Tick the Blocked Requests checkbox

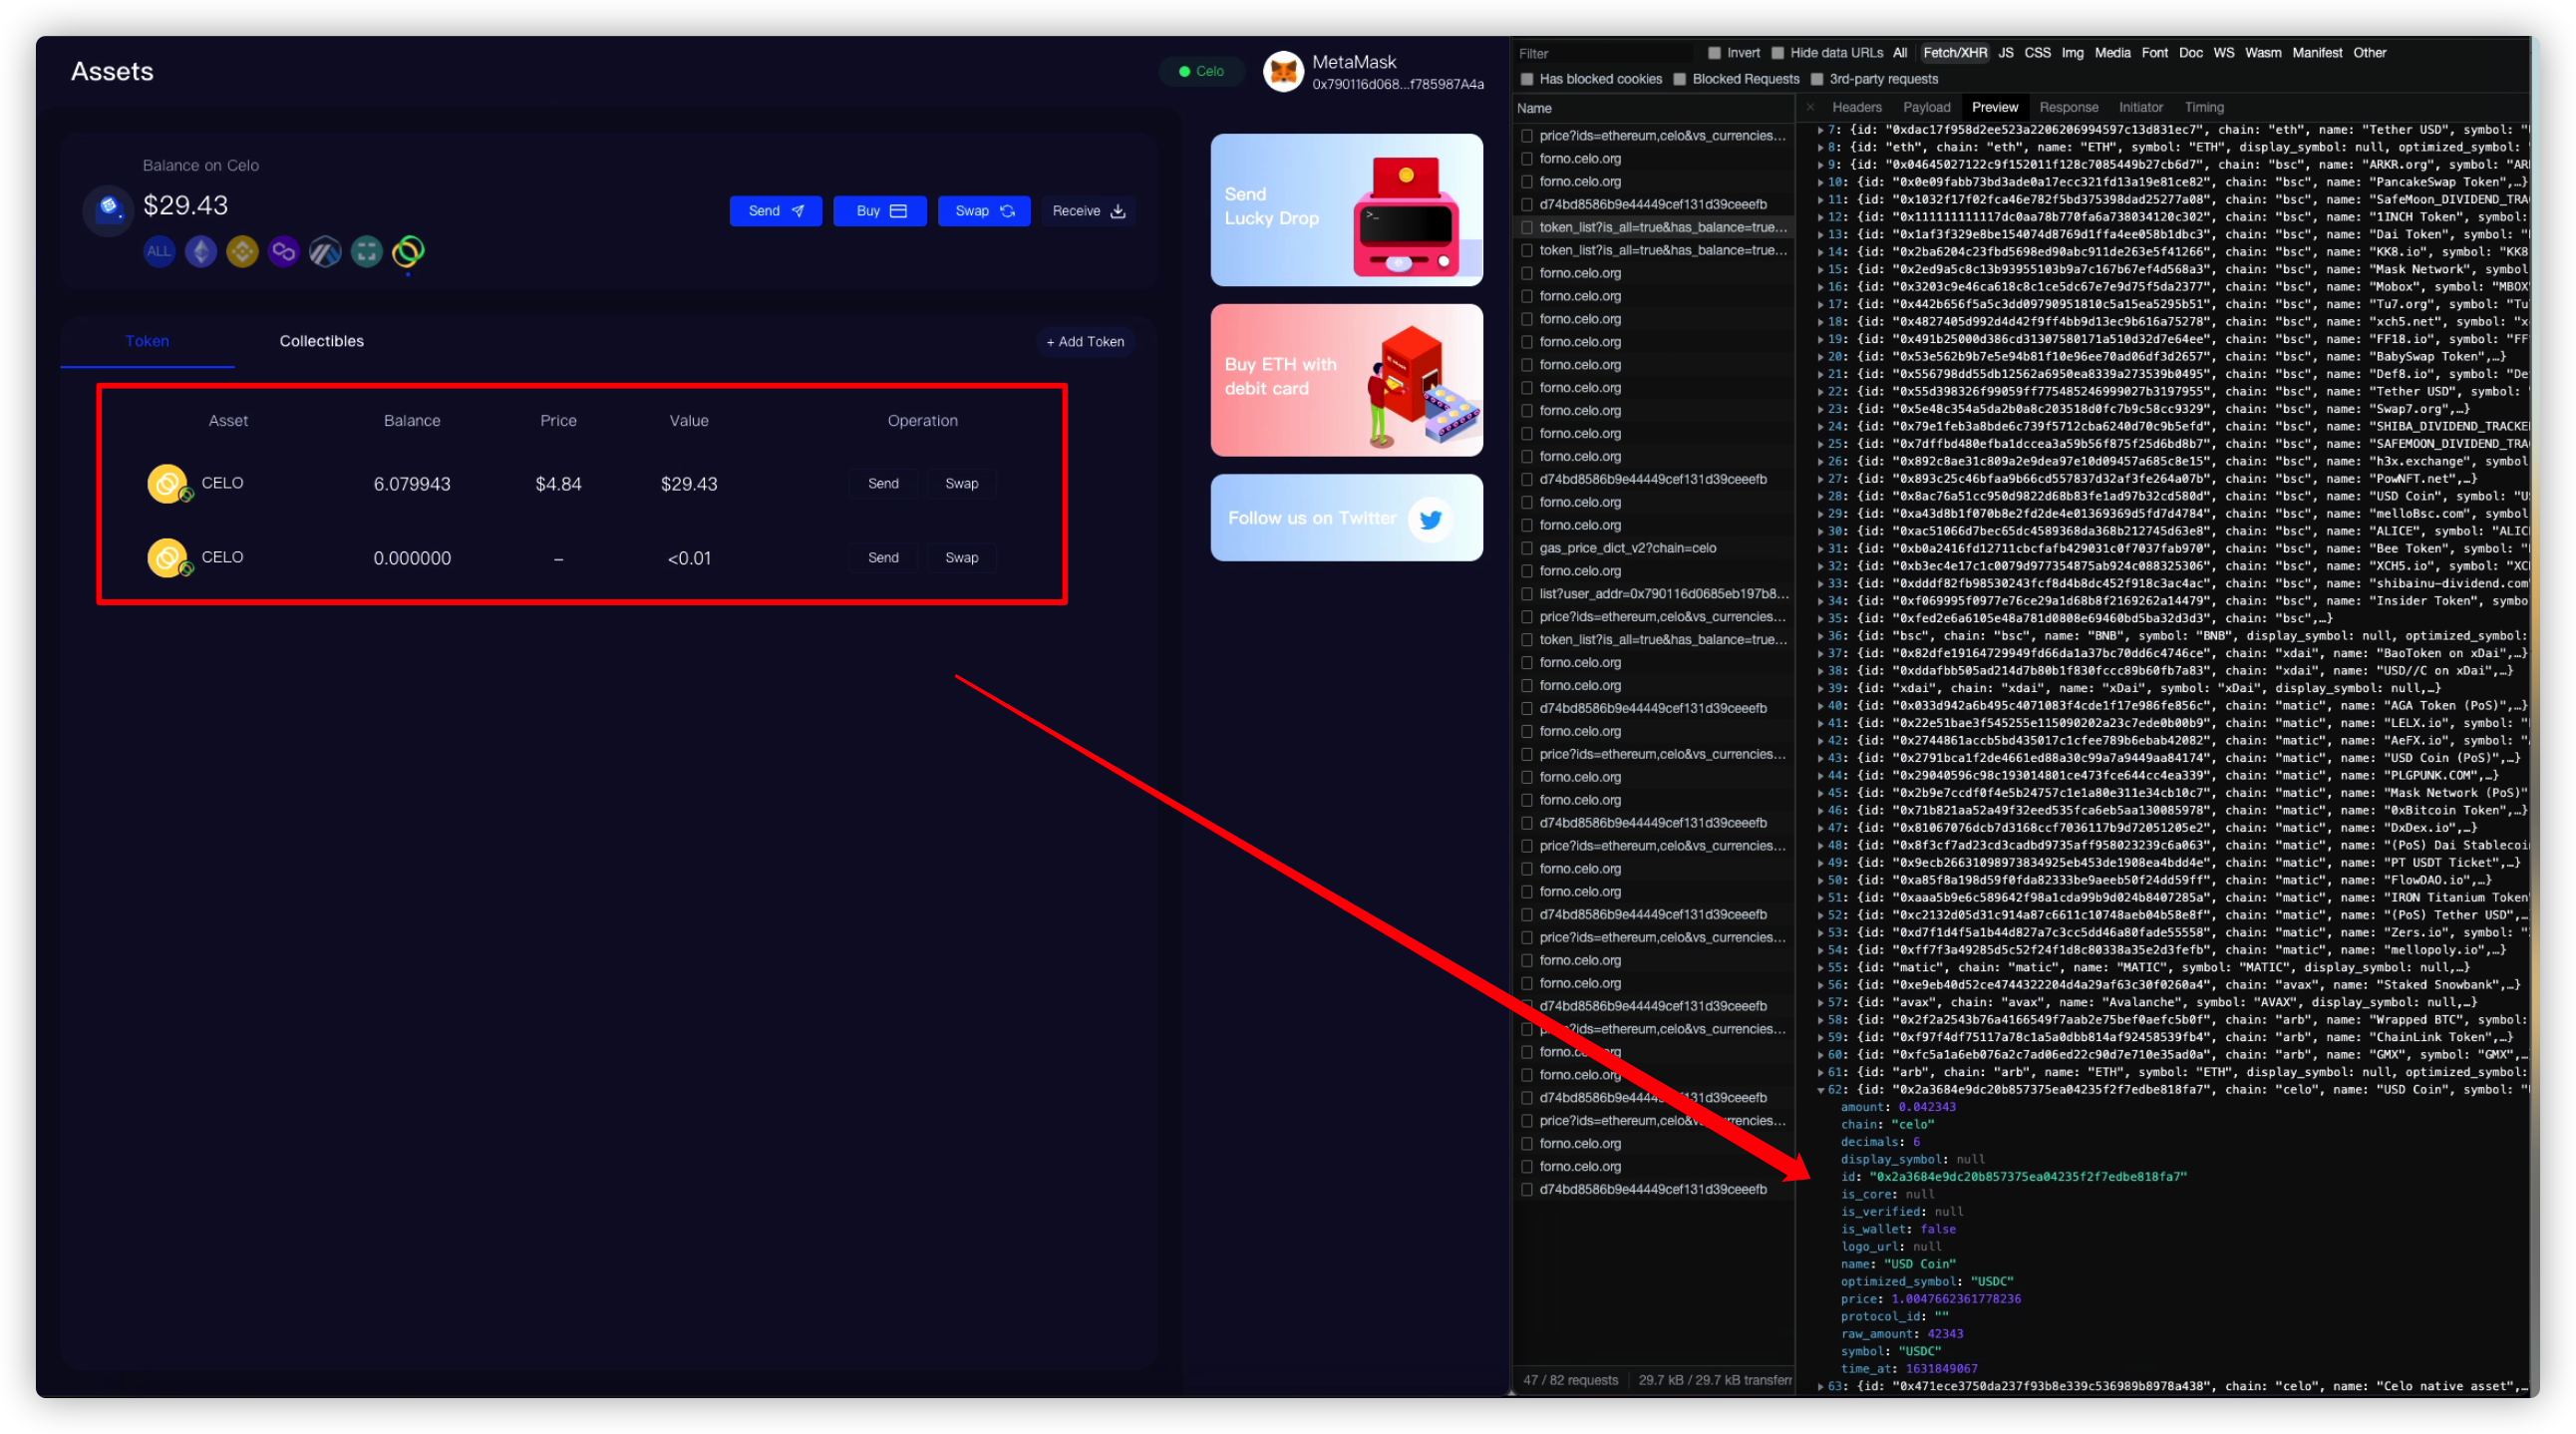(1680, 79)
